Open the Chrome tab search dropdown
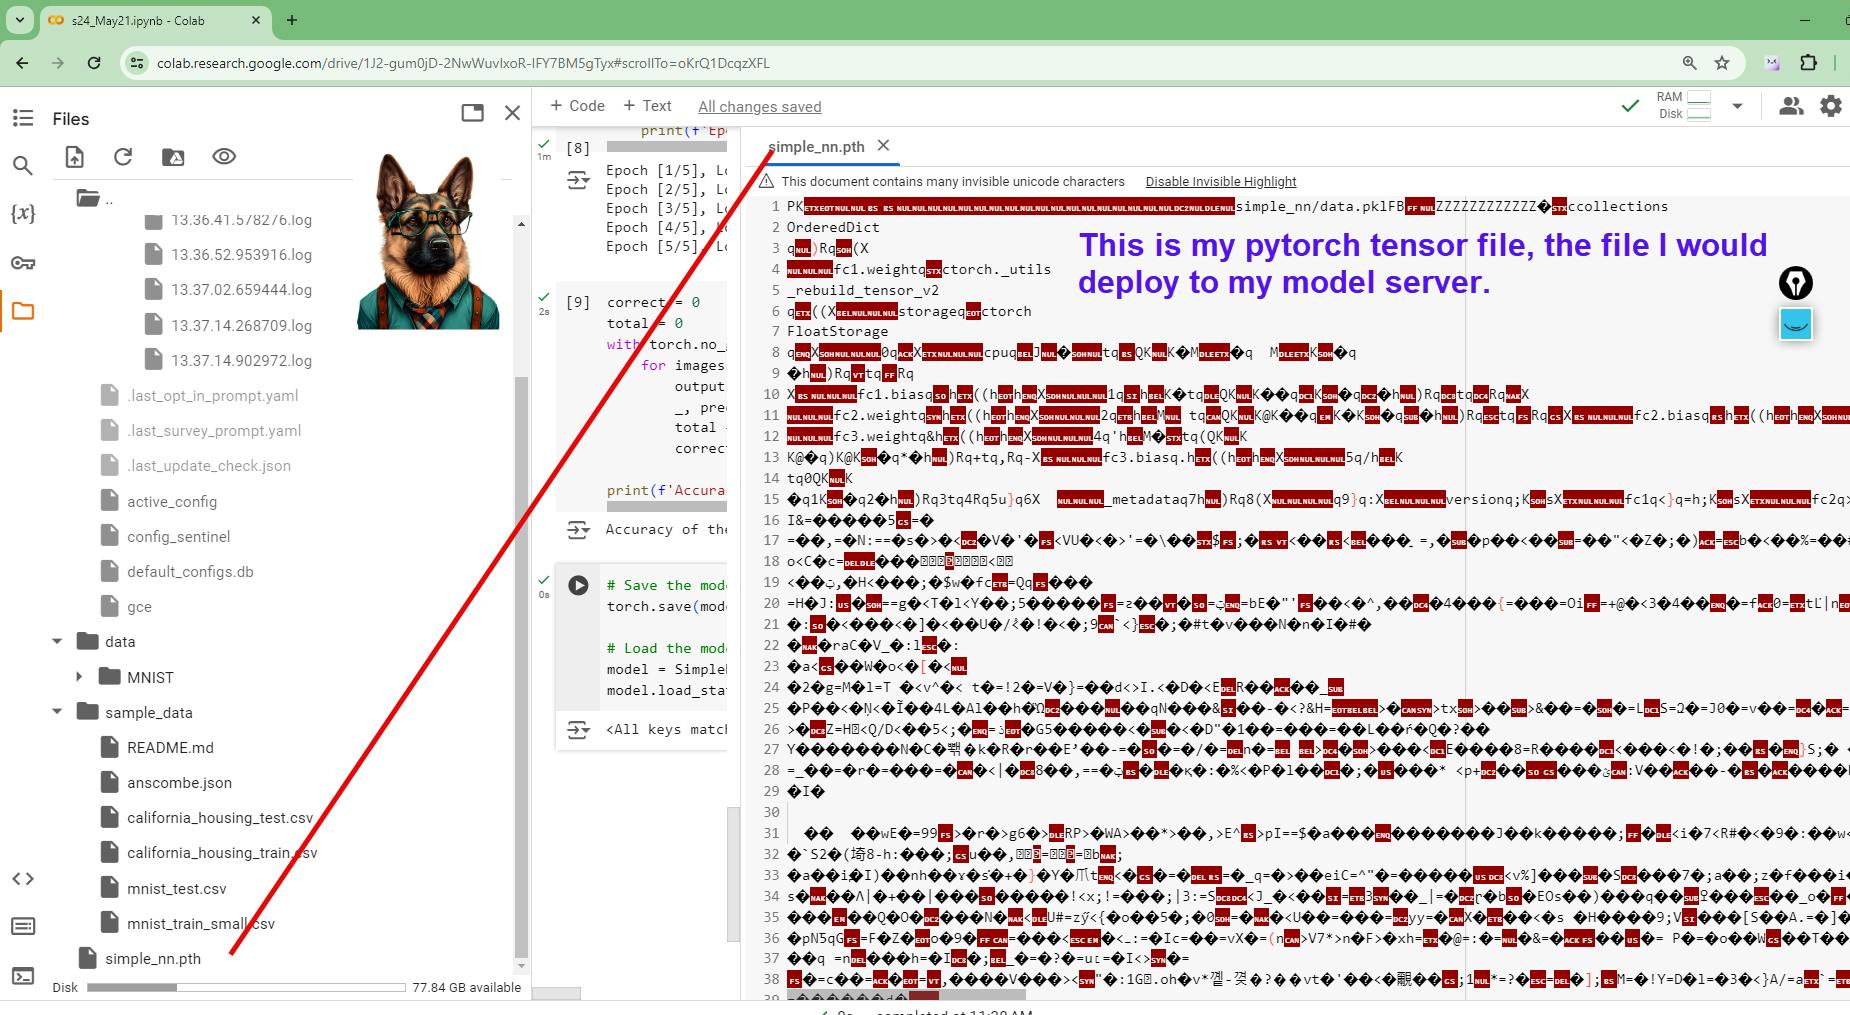This screenshot has height=1015, width=1850. click(x=20, y=20)
